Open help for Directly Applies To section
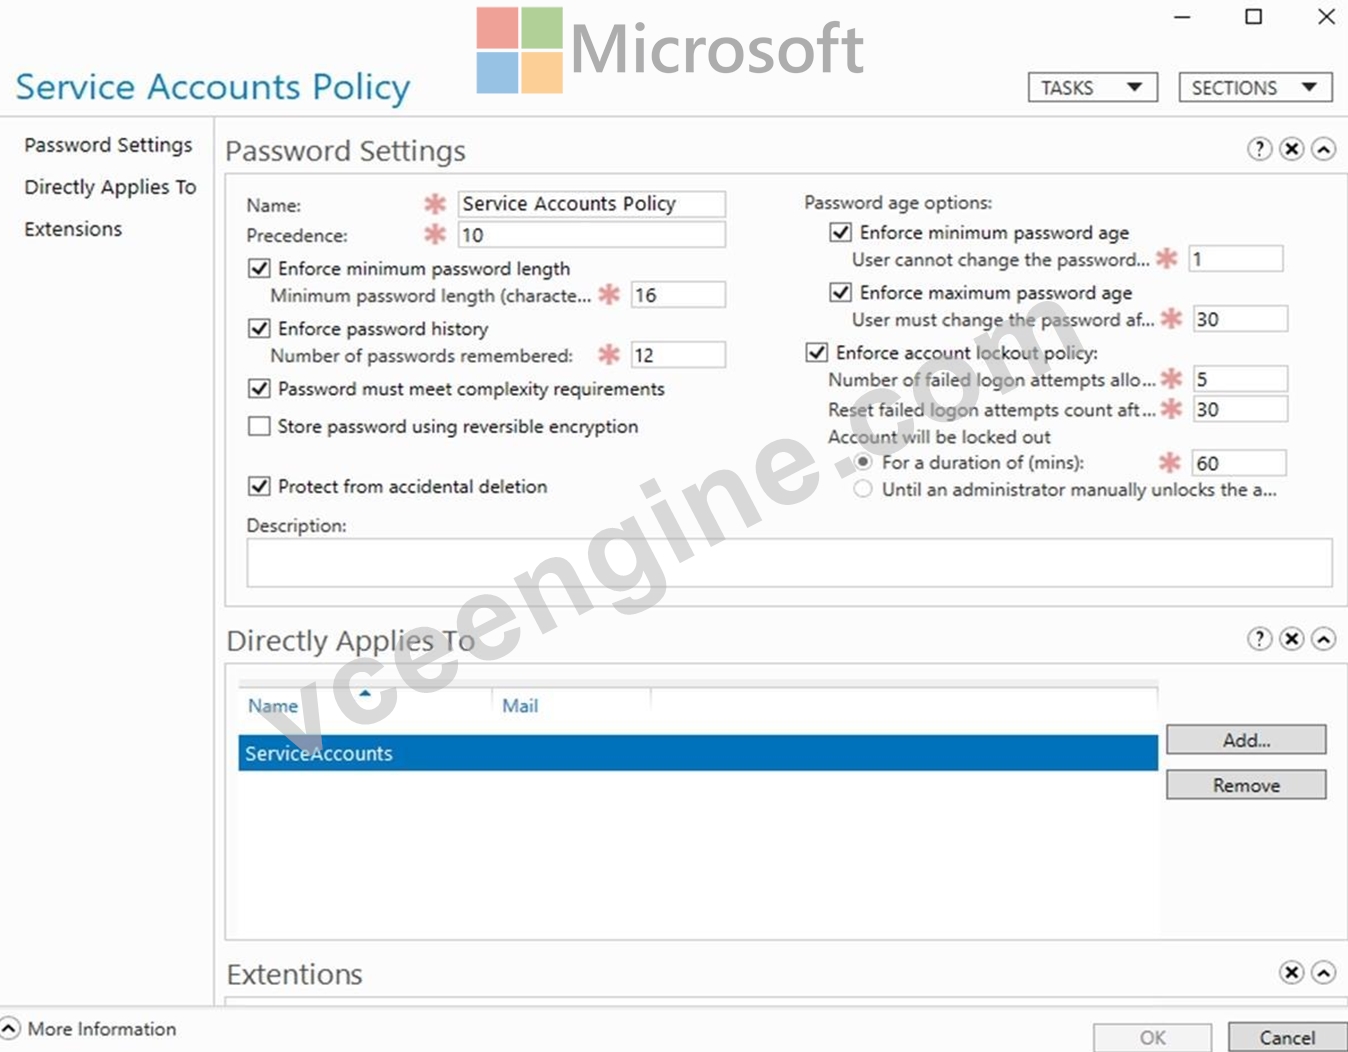Screen dimensions: 1348x1052 pos(1259,638)
